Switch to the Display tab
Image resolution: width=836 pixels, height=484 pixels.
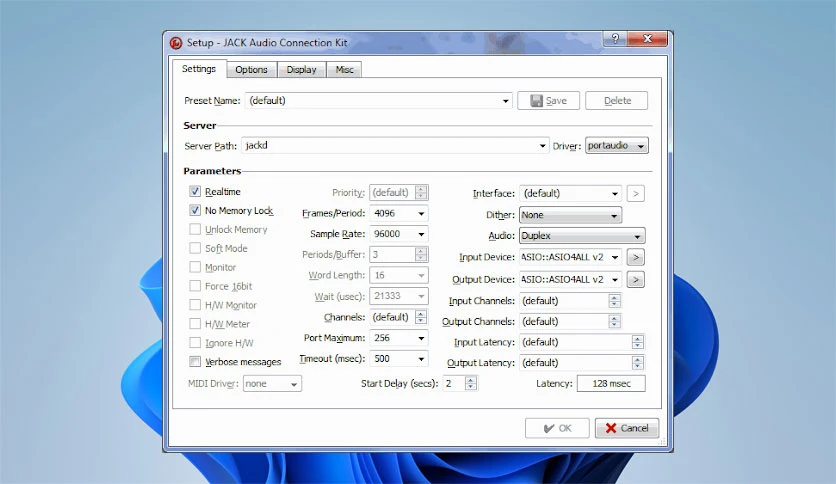point(301,70)
